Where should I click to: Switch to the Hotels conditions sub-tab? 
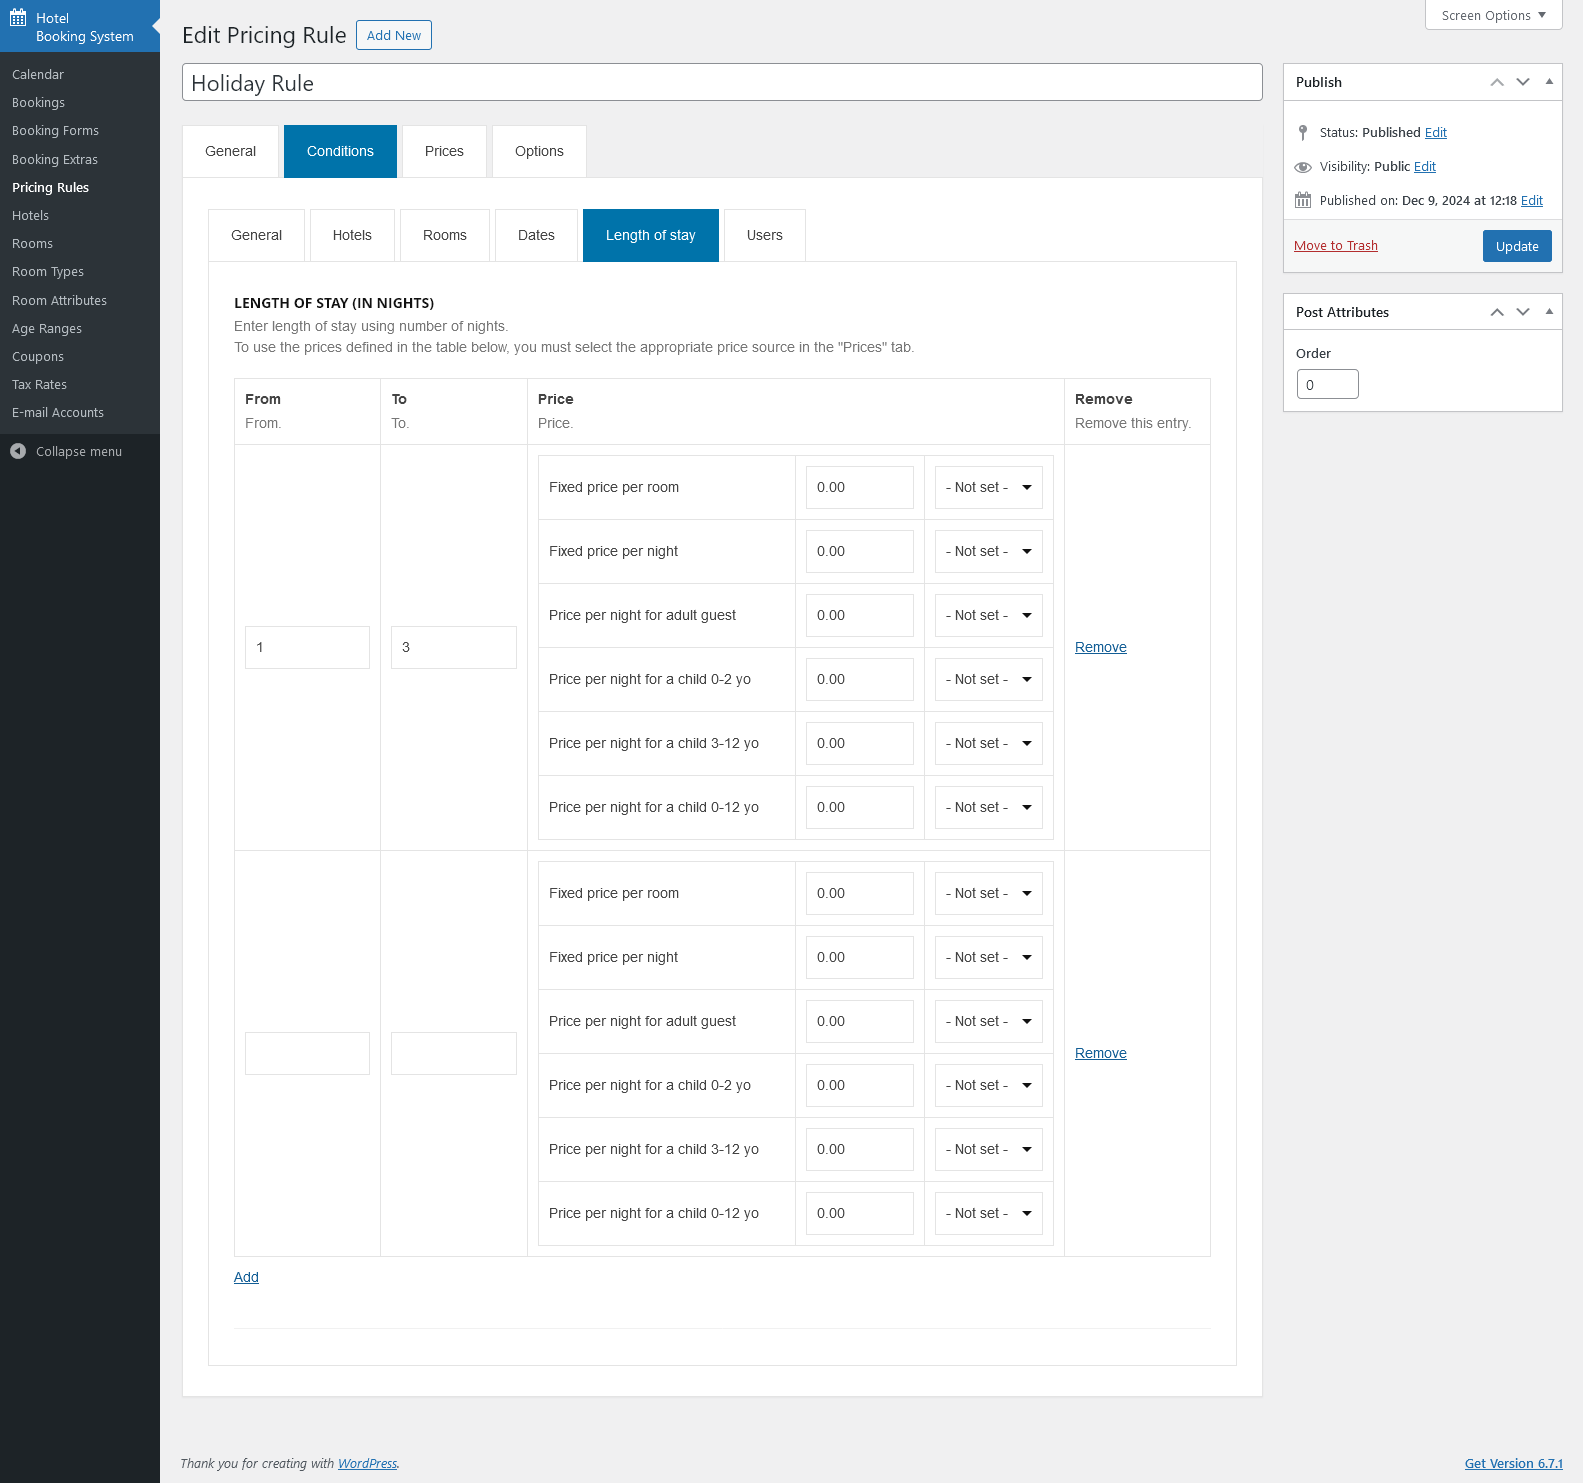tap(352, 235)
